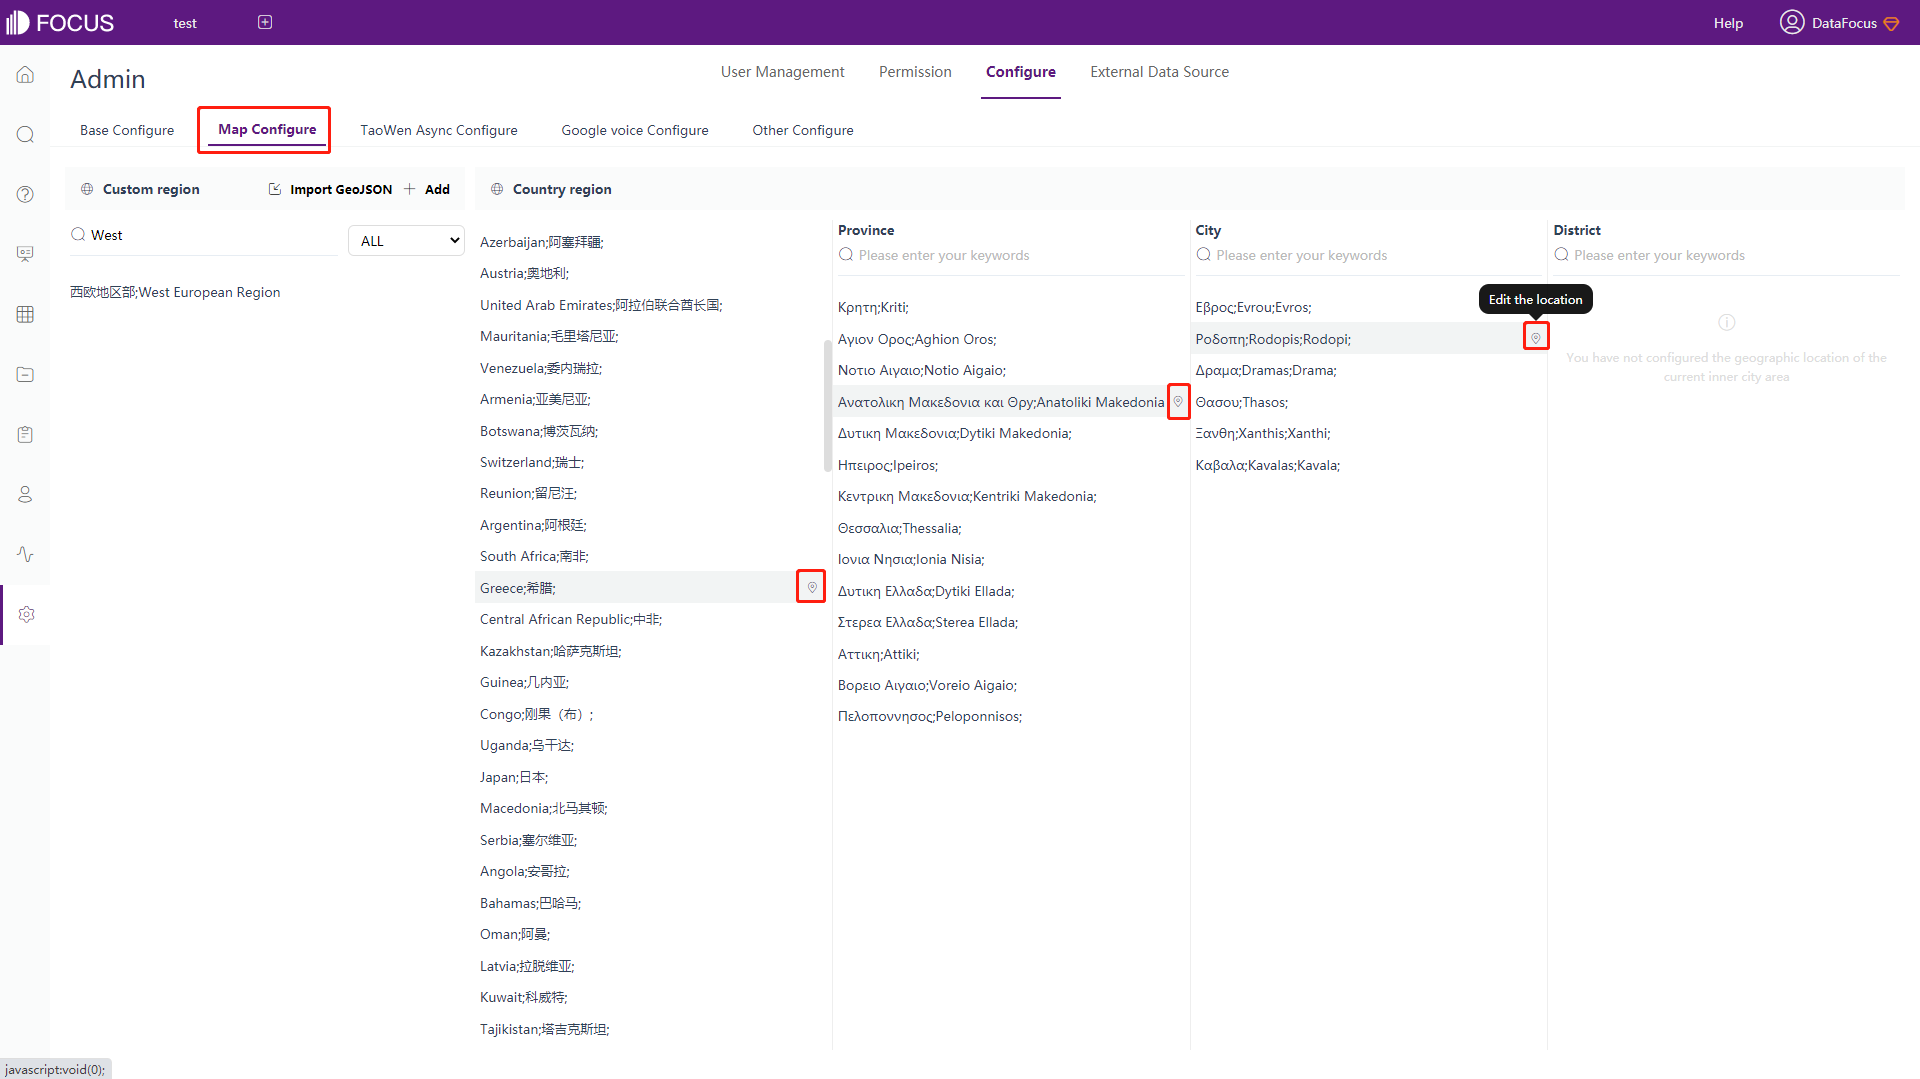Click the Help link

click(1728, 23)
